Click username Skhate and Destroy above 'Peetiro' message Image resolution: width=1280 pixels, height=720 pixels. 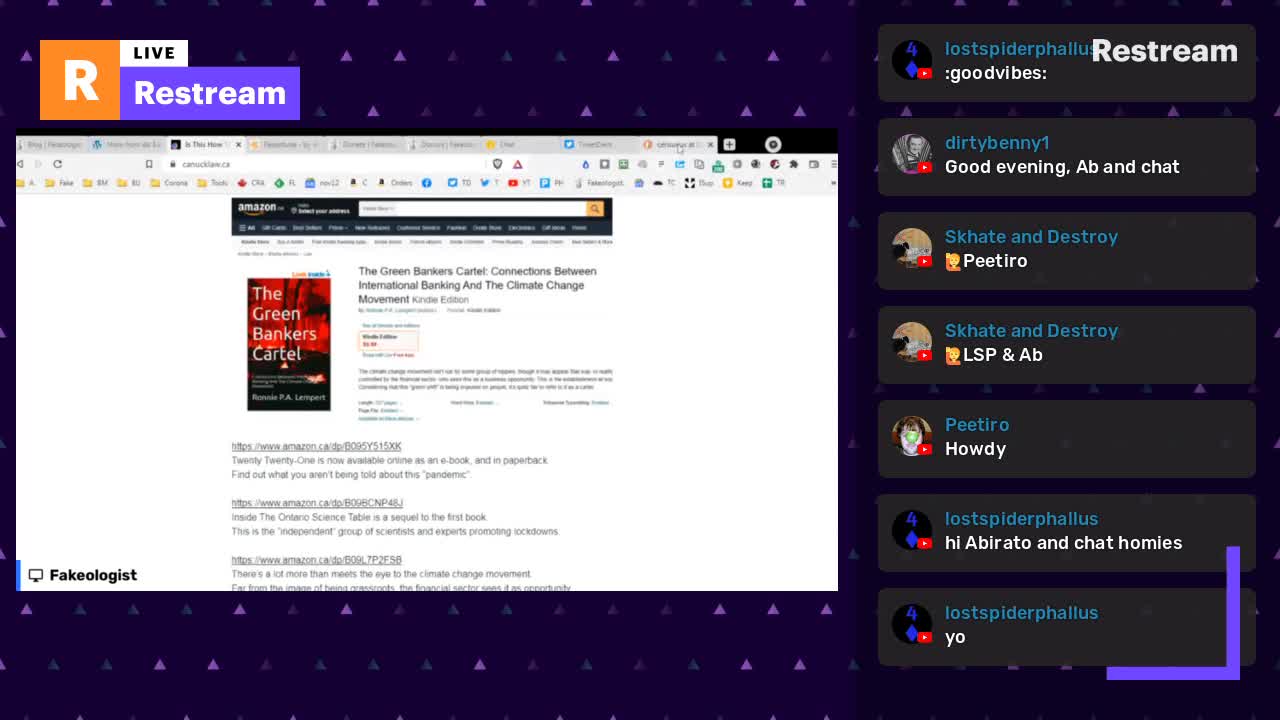1031,237
